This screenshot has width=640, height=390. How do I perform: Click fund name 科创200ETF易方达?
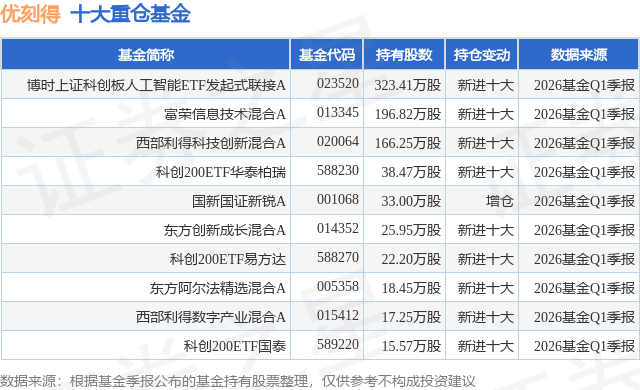coord(228,259)
